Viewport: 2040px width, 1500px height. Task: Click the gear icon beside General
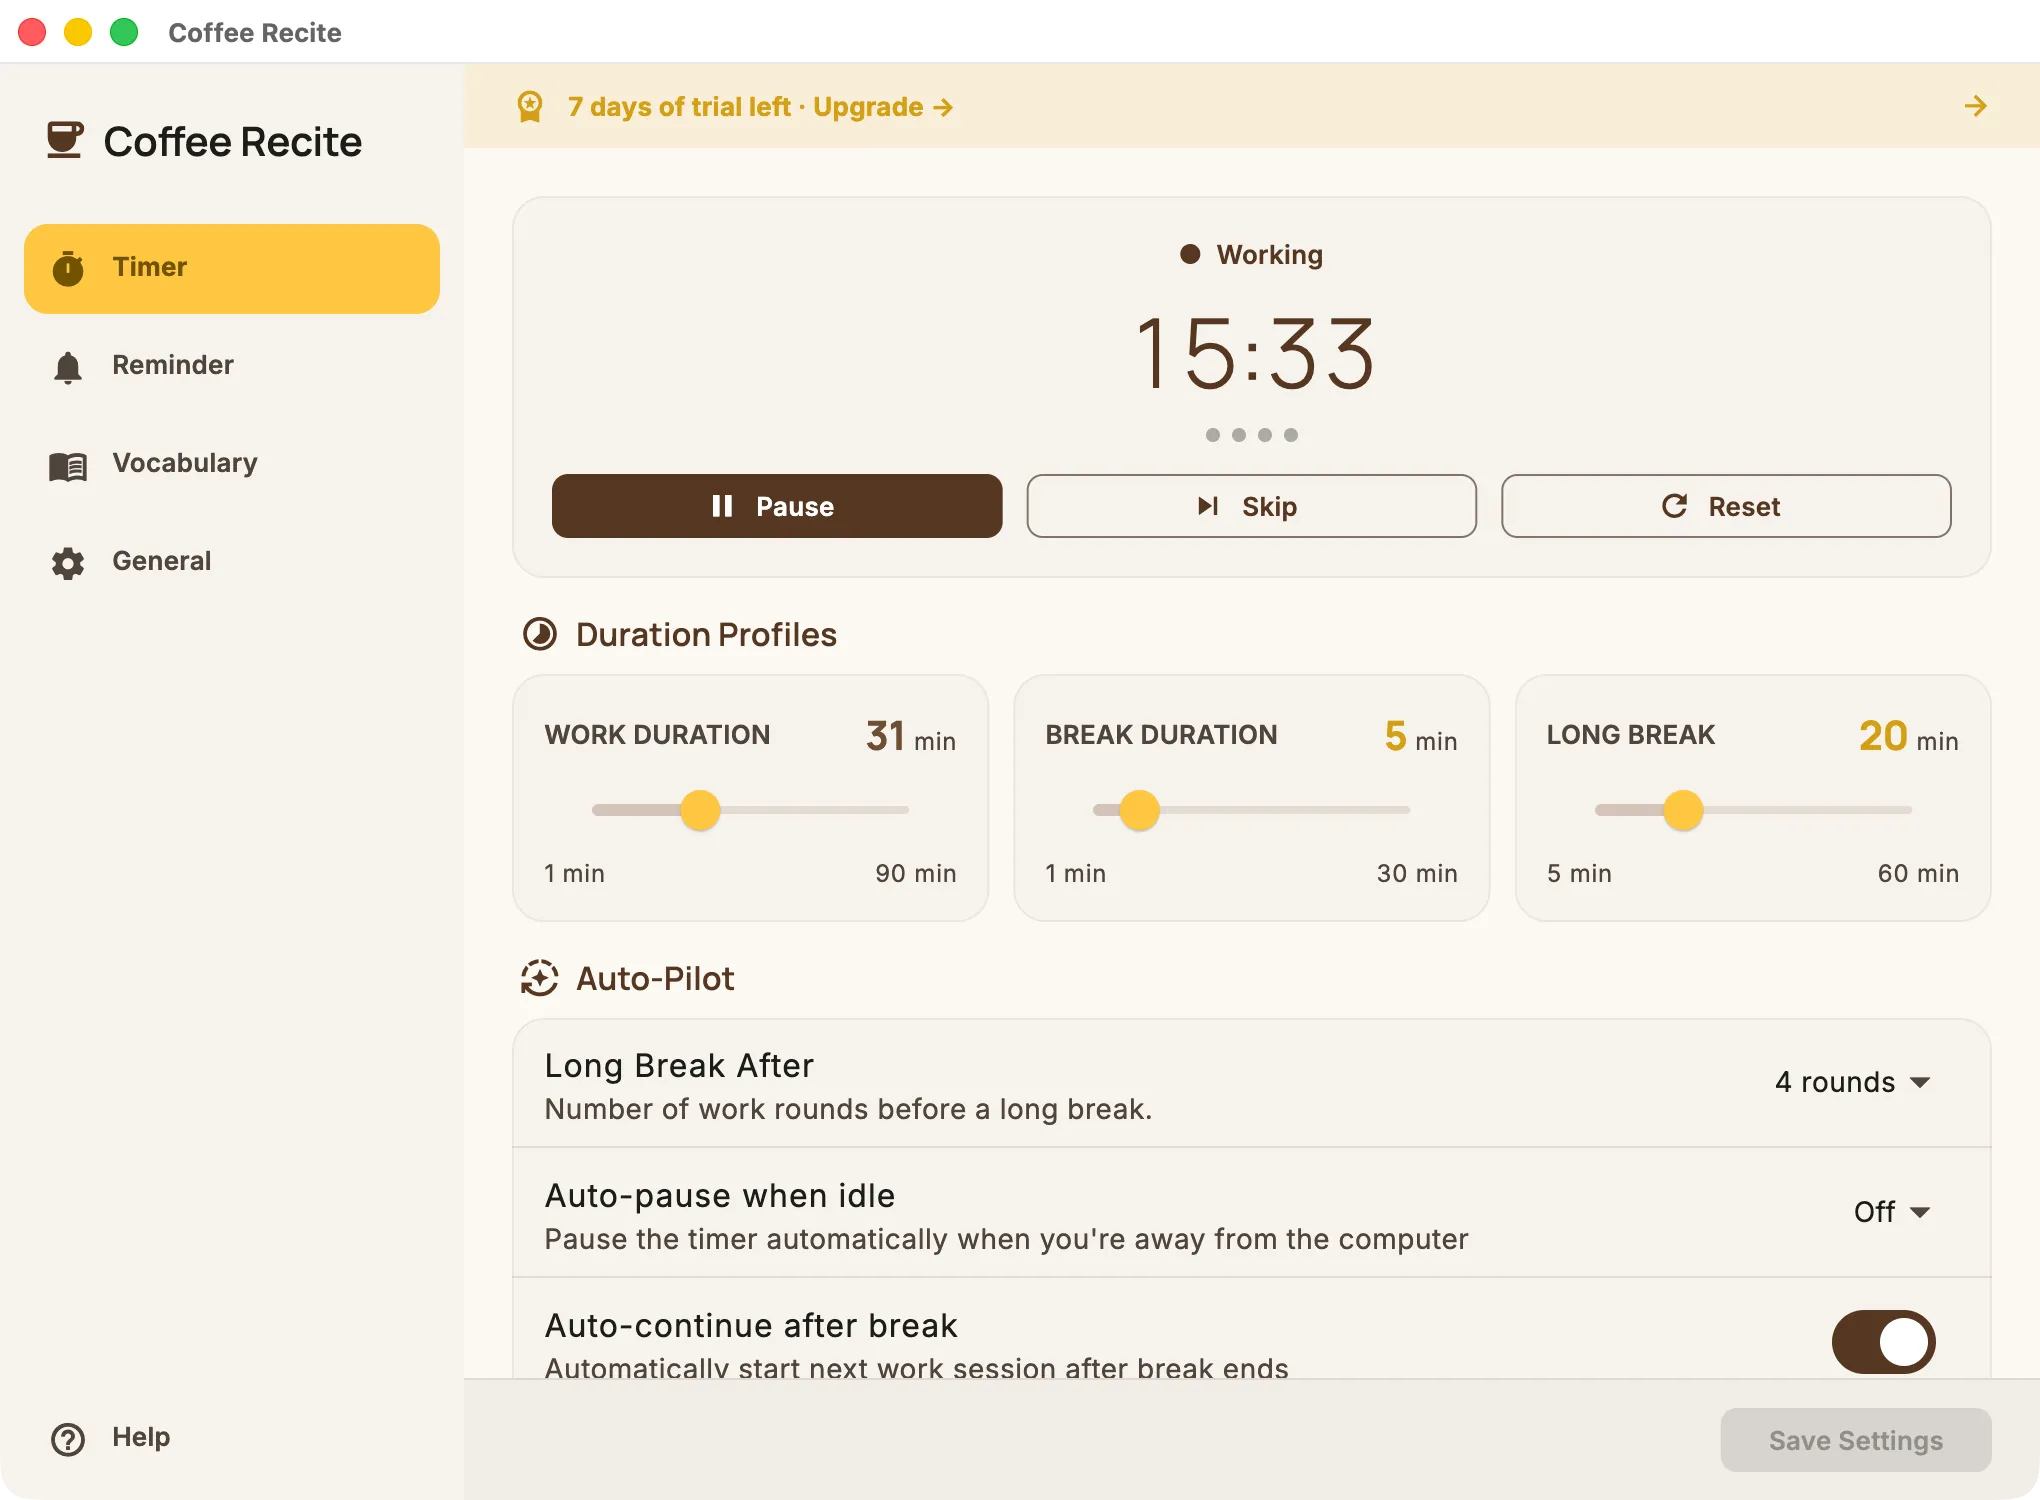pos(68,563)
